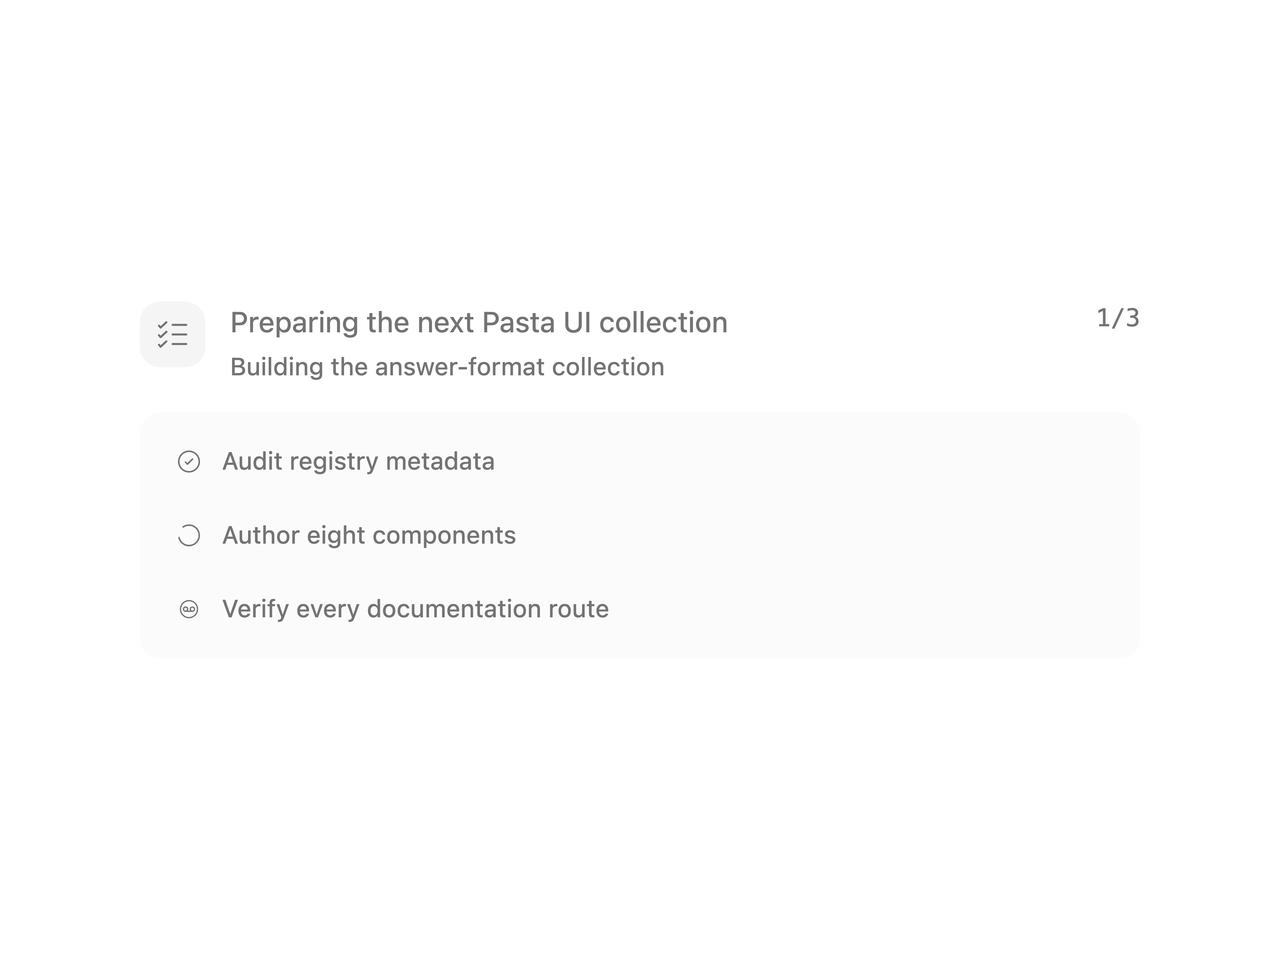This screenshot has height=960, width=1280.
Task: Click the word documentation in the third task
Action: pos(454,609)
